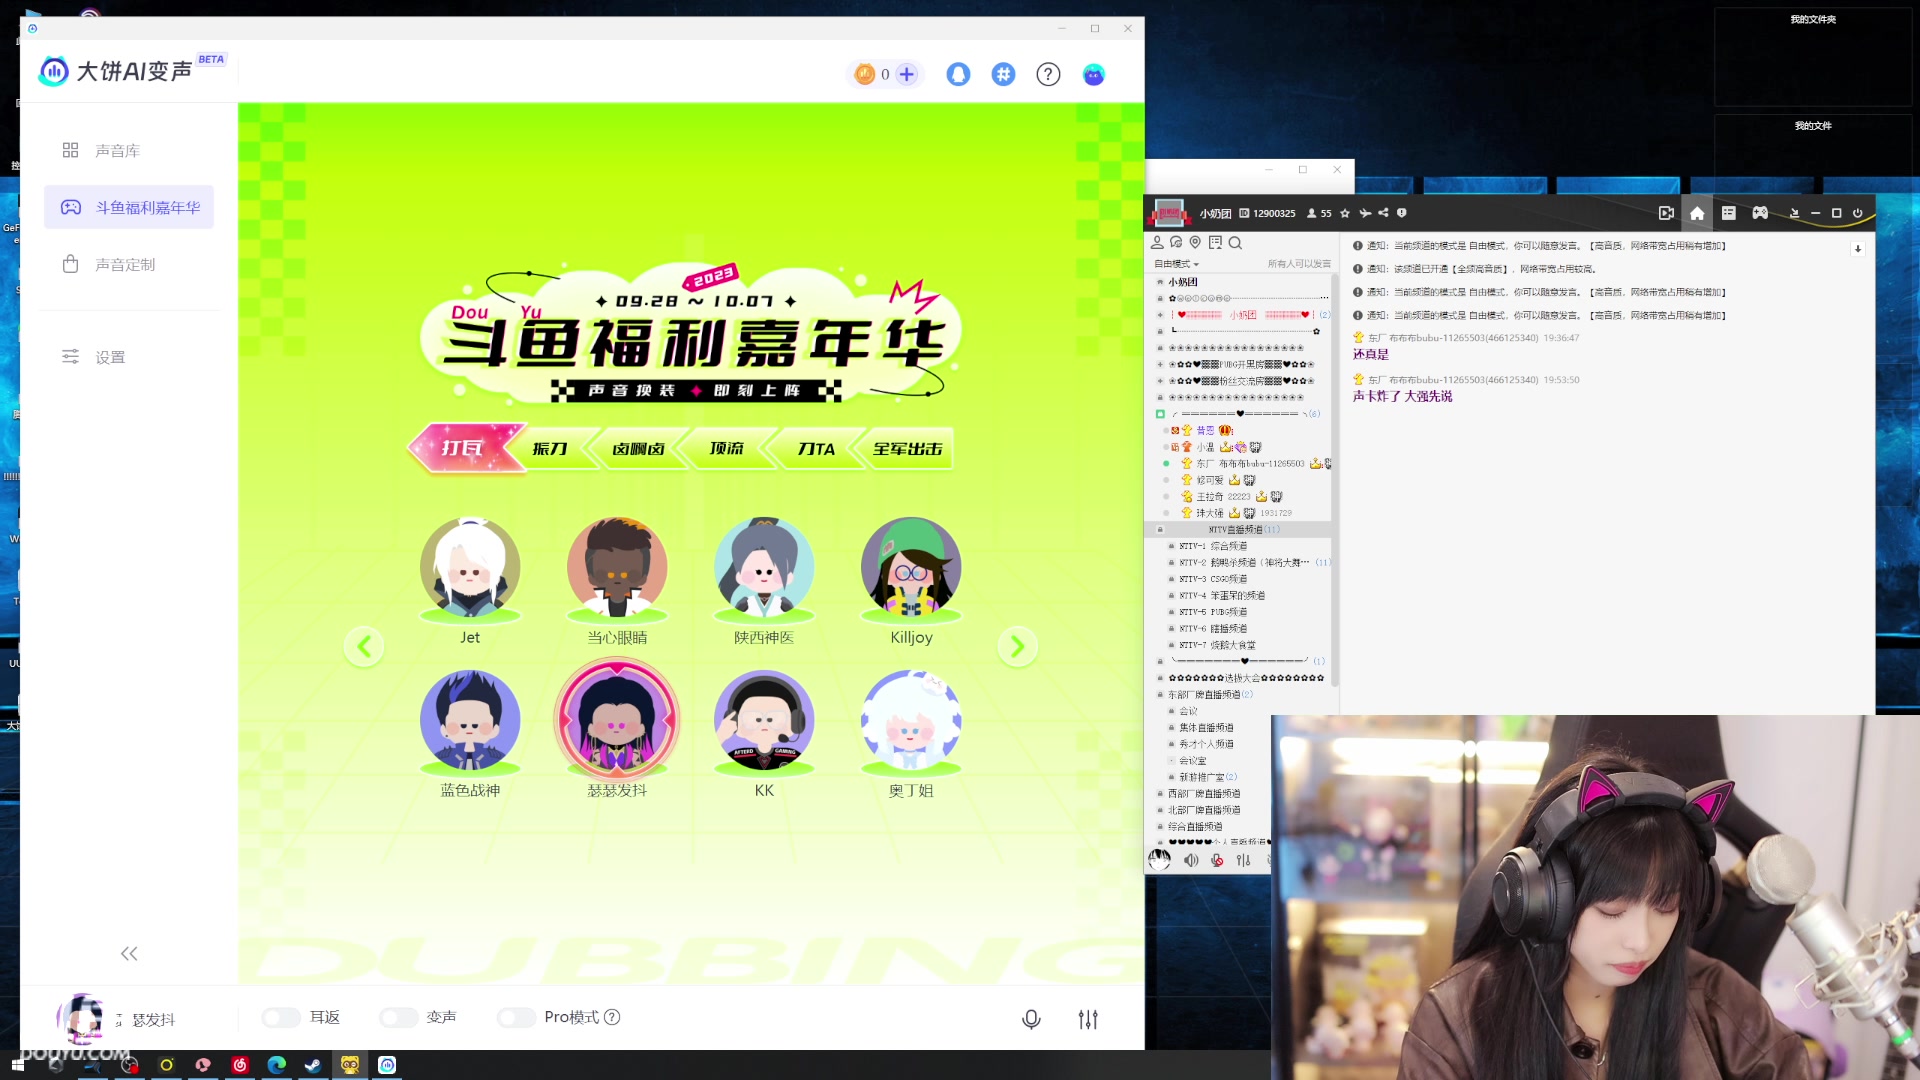Viewport: 1920px width, 1080px height.
Task: Click the YY game controller icon
Action: pos(1760,213)
